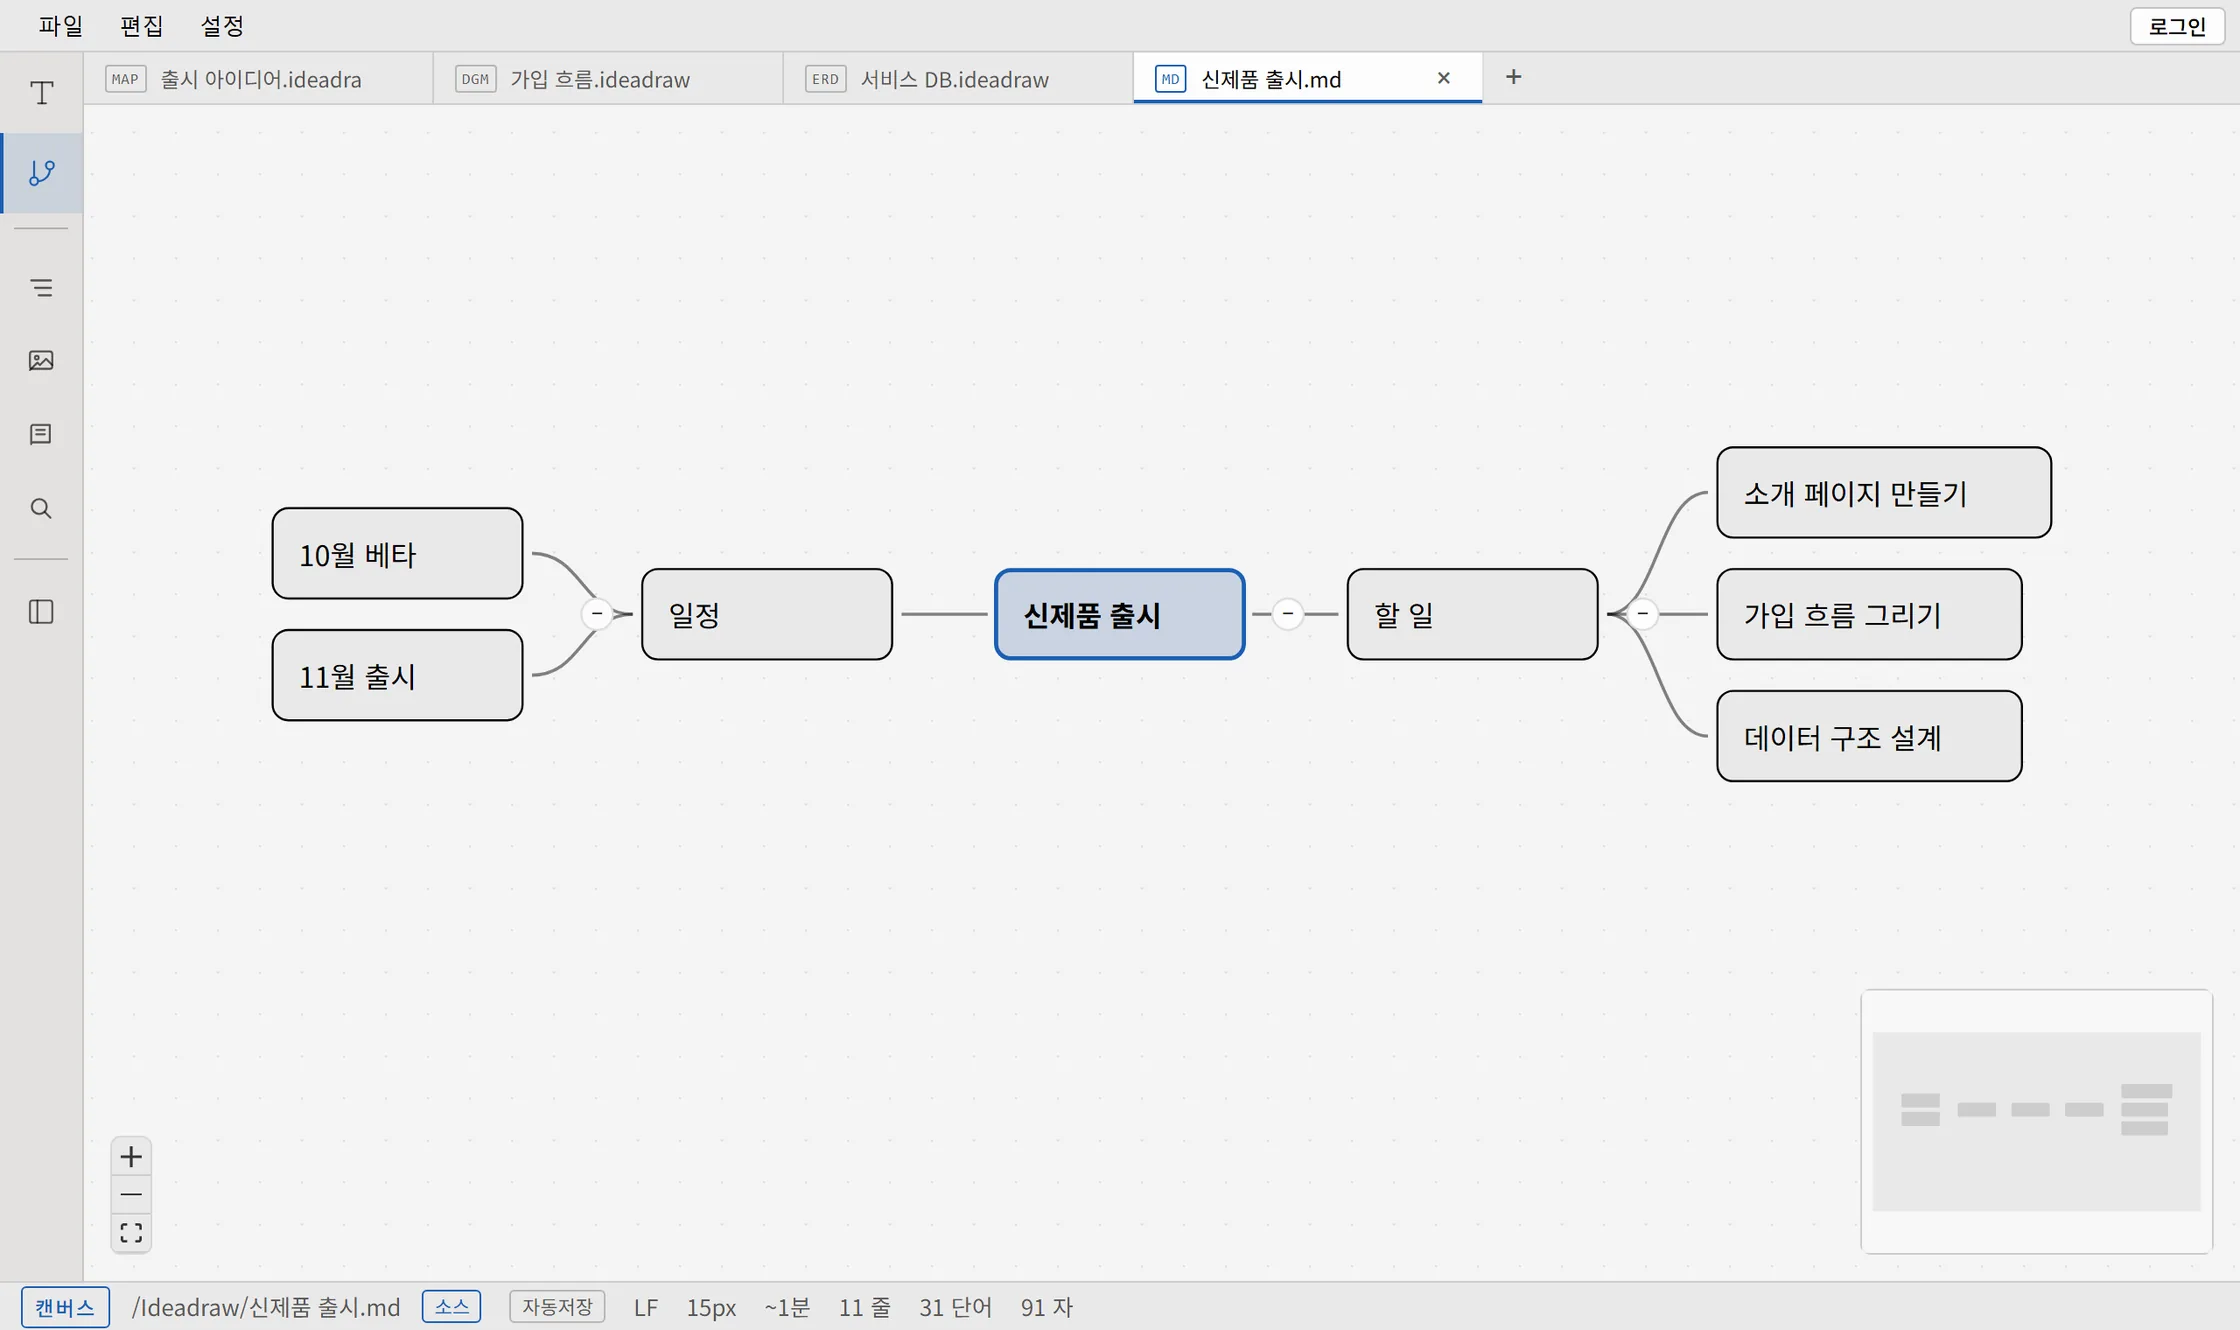Click the 91 자 character count
This screenshot has height=1330, width=2240.
tap(1046, 1307)
